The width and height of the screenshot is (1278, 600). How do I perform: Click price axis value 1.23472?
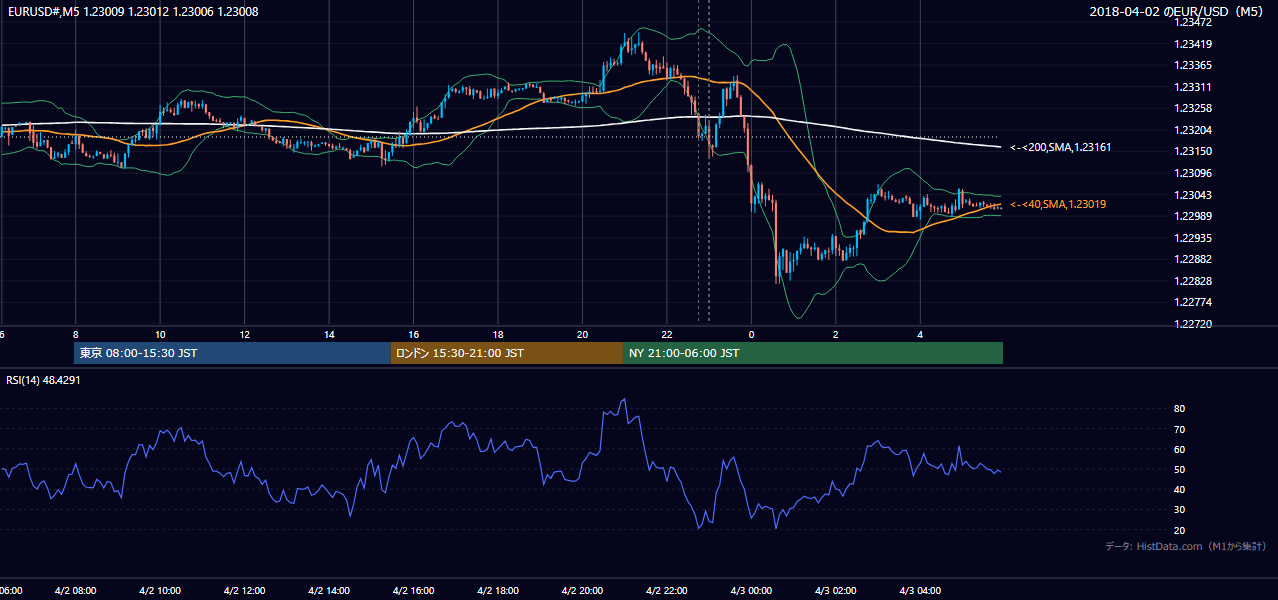(x=1192, y=22)
